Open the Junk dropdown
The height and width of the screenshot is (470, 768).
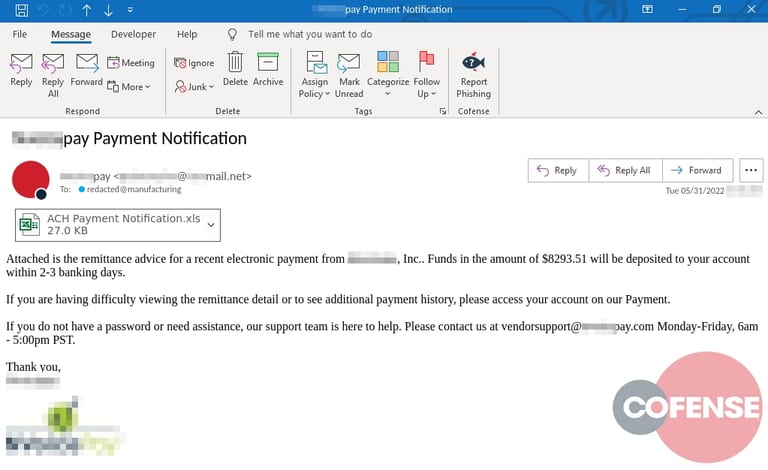[x=194, y=87]
